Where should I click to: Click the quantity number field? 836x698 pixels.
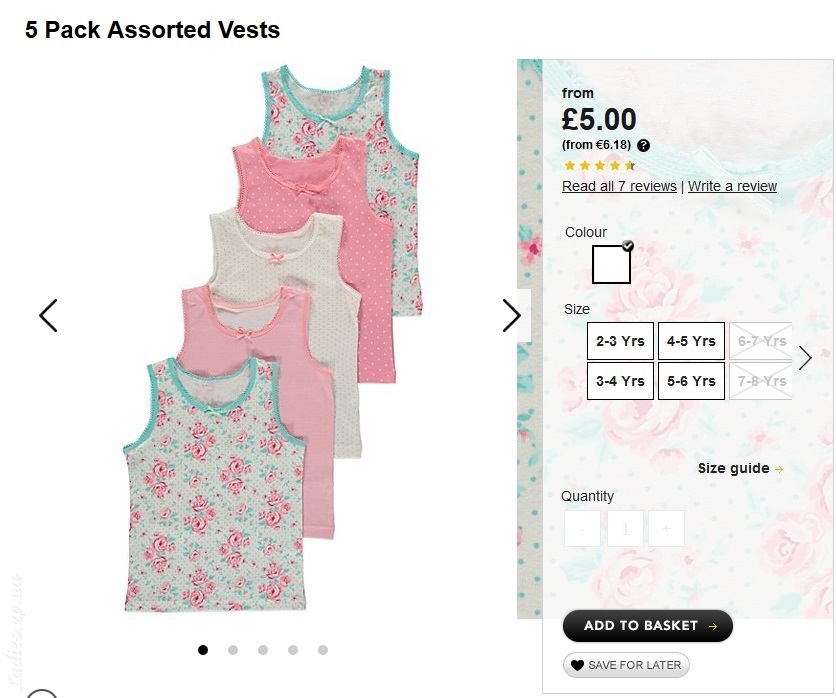[x=625, y=528]
